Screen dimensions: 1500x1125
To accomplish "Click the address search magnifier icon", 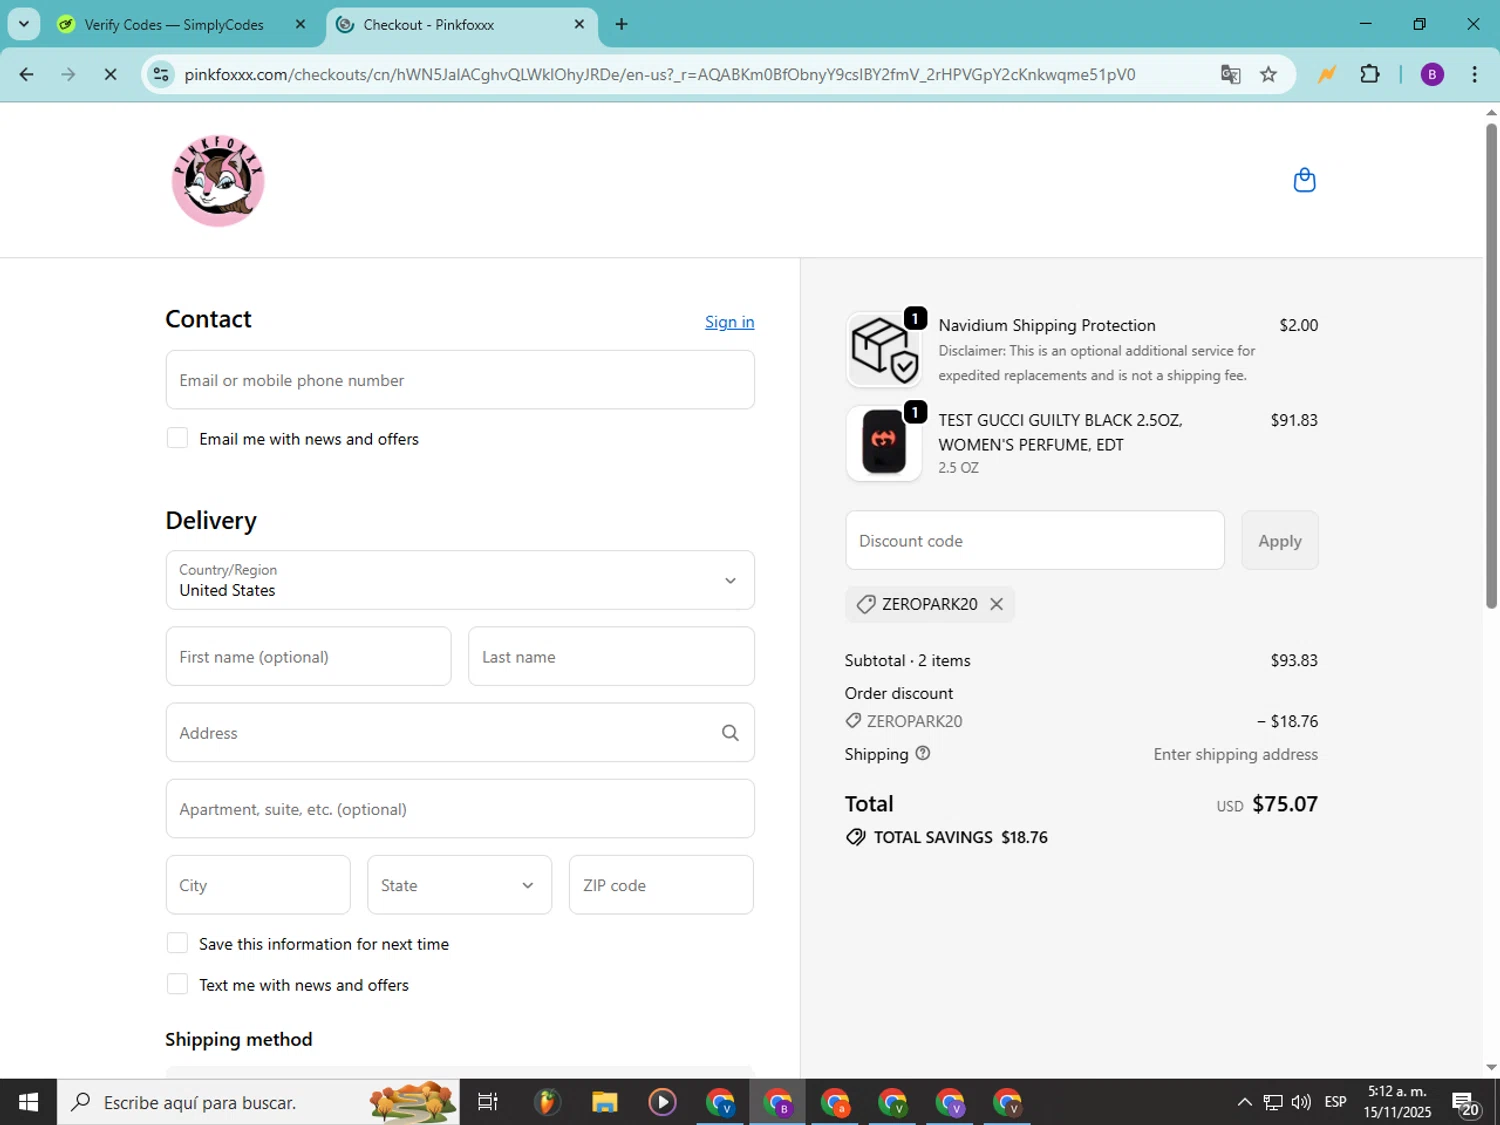I will (x=730, y=733).
